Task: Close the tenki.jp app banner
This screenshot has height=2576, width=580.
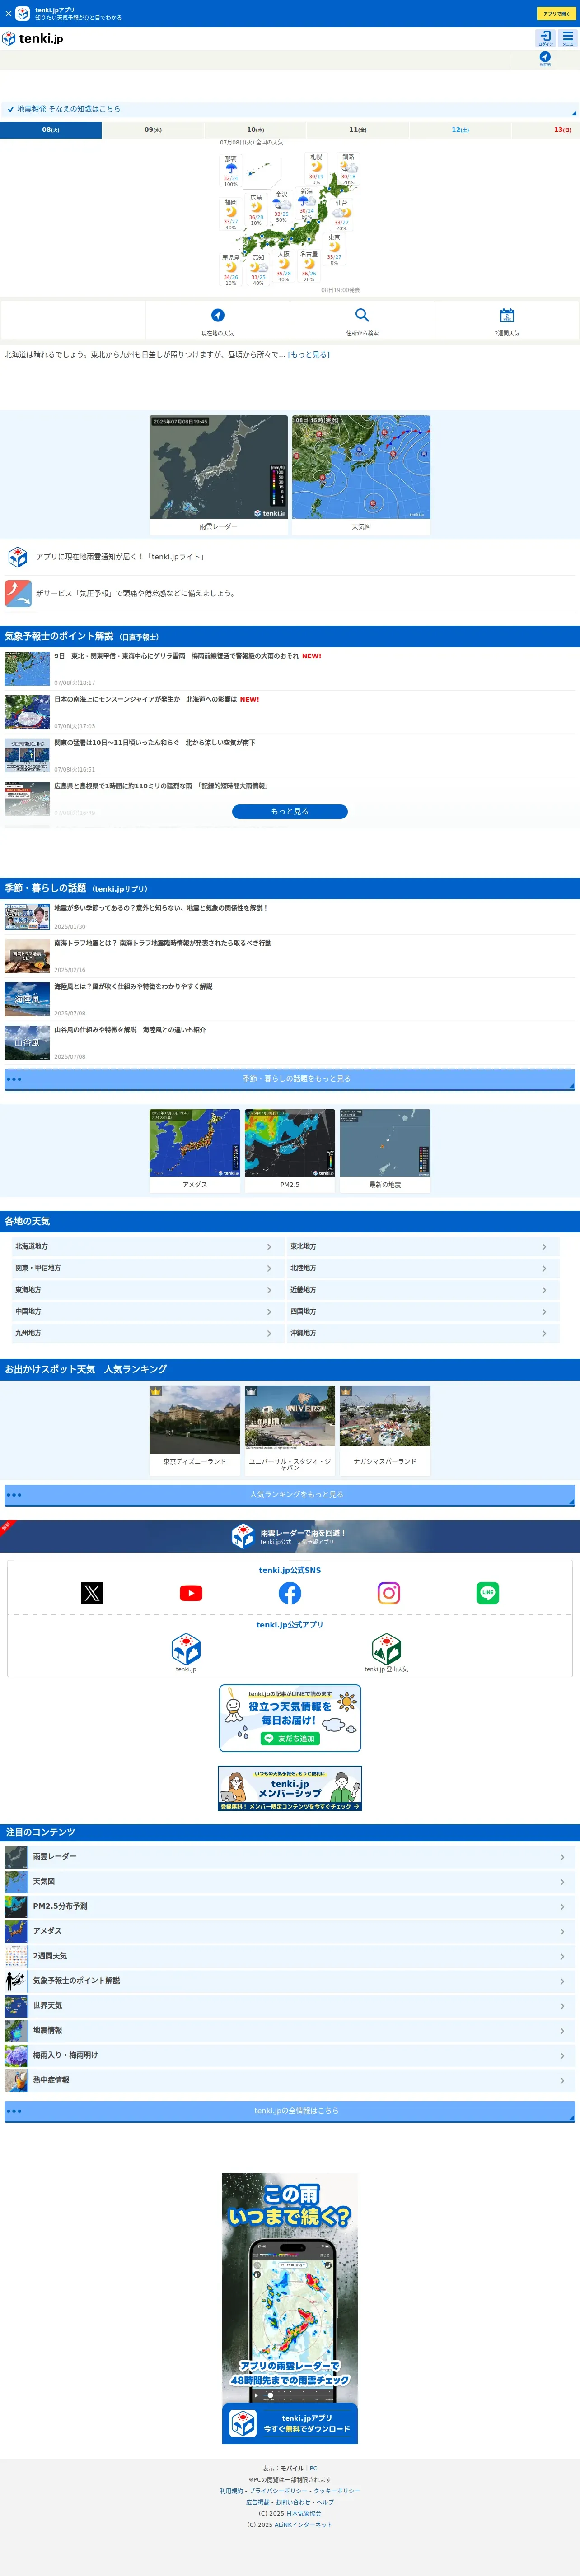Action: click(8, 14)
